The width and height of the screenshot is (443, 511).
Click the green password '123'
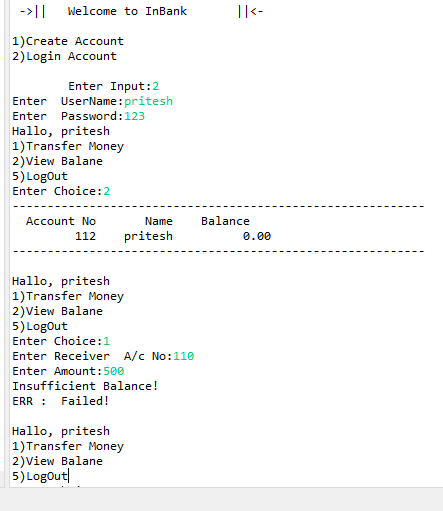tap(134, 116)
